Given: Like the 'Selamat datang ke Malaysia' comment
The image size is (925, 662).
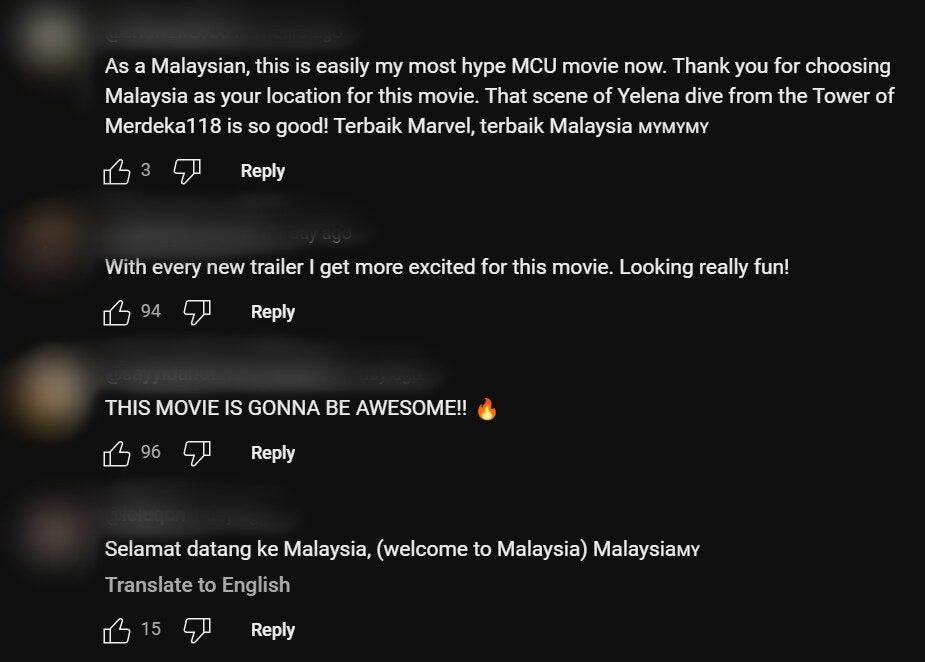Looking at the screenshot, I should 116,631.
